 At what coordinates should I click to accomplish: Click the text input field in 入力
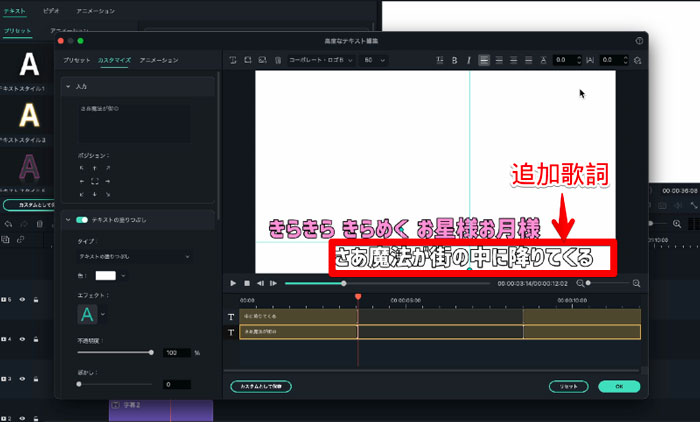pyautogui.click(x=135, y=123)
